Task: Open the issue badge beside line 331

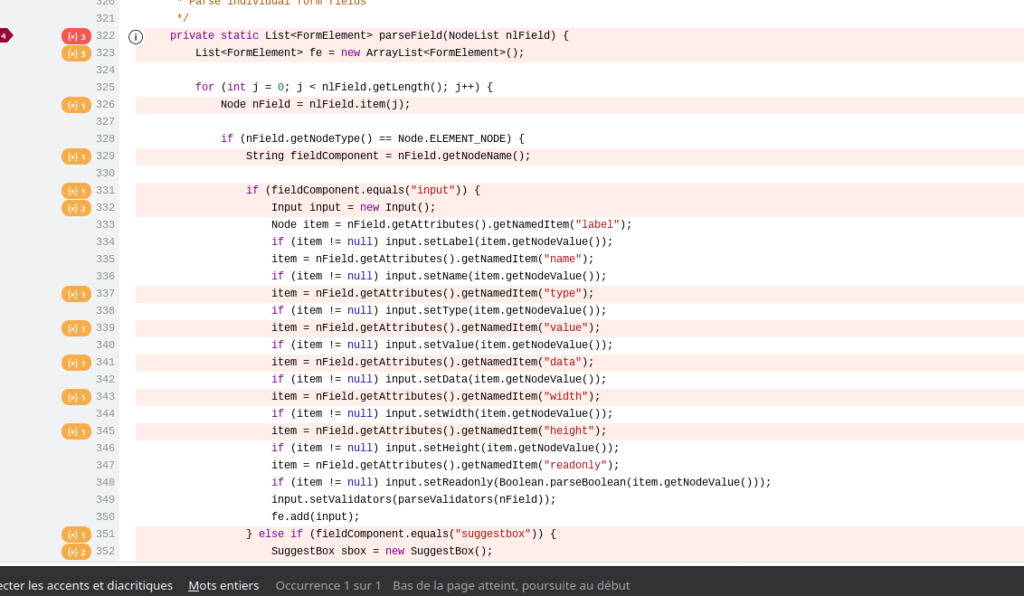Action: [x=75, y=190]
